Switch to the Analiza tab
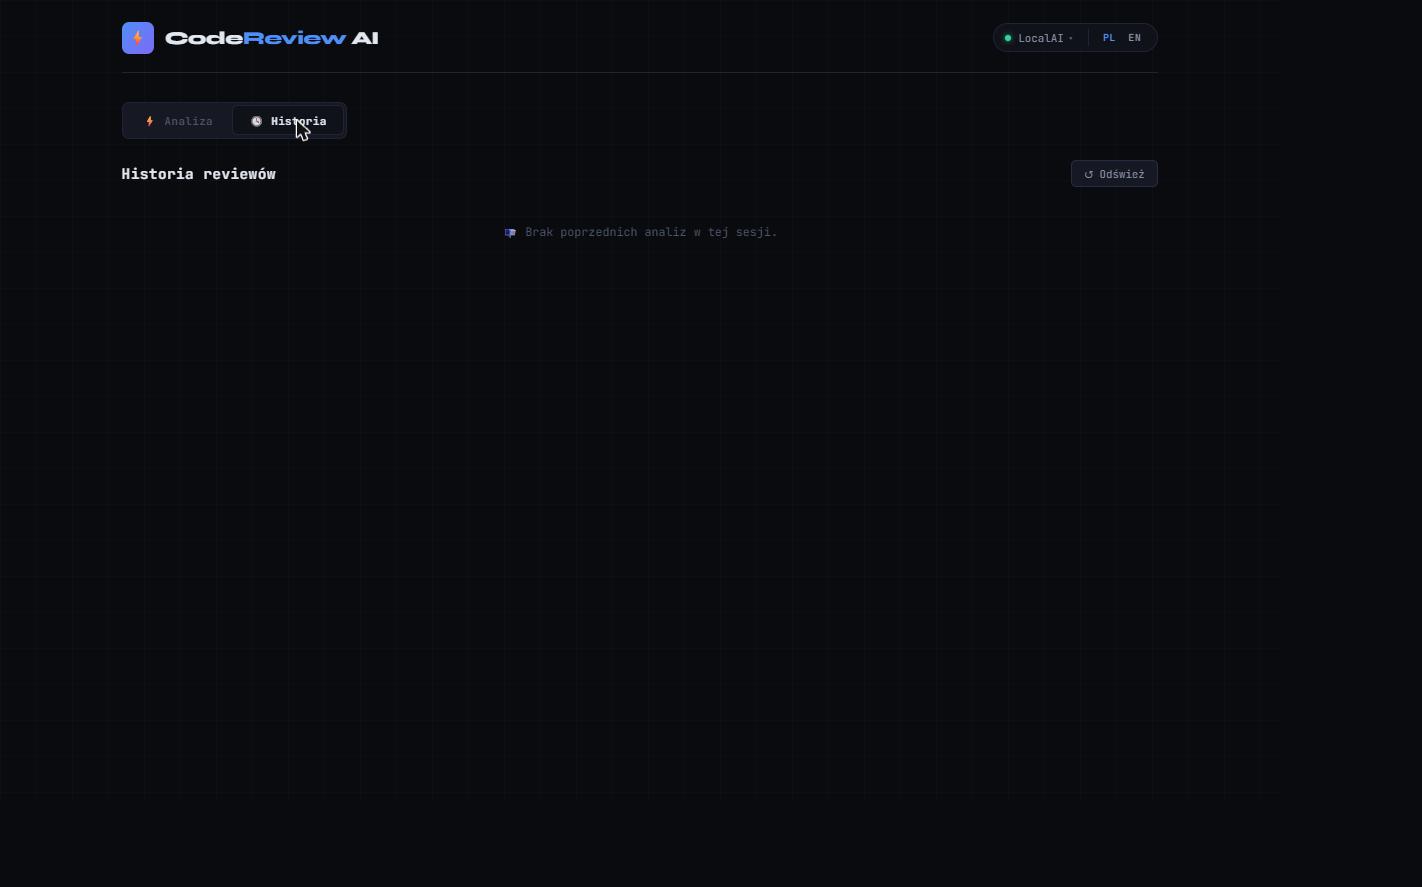The height and width of the screenshot is (887, 1422). 179,121
